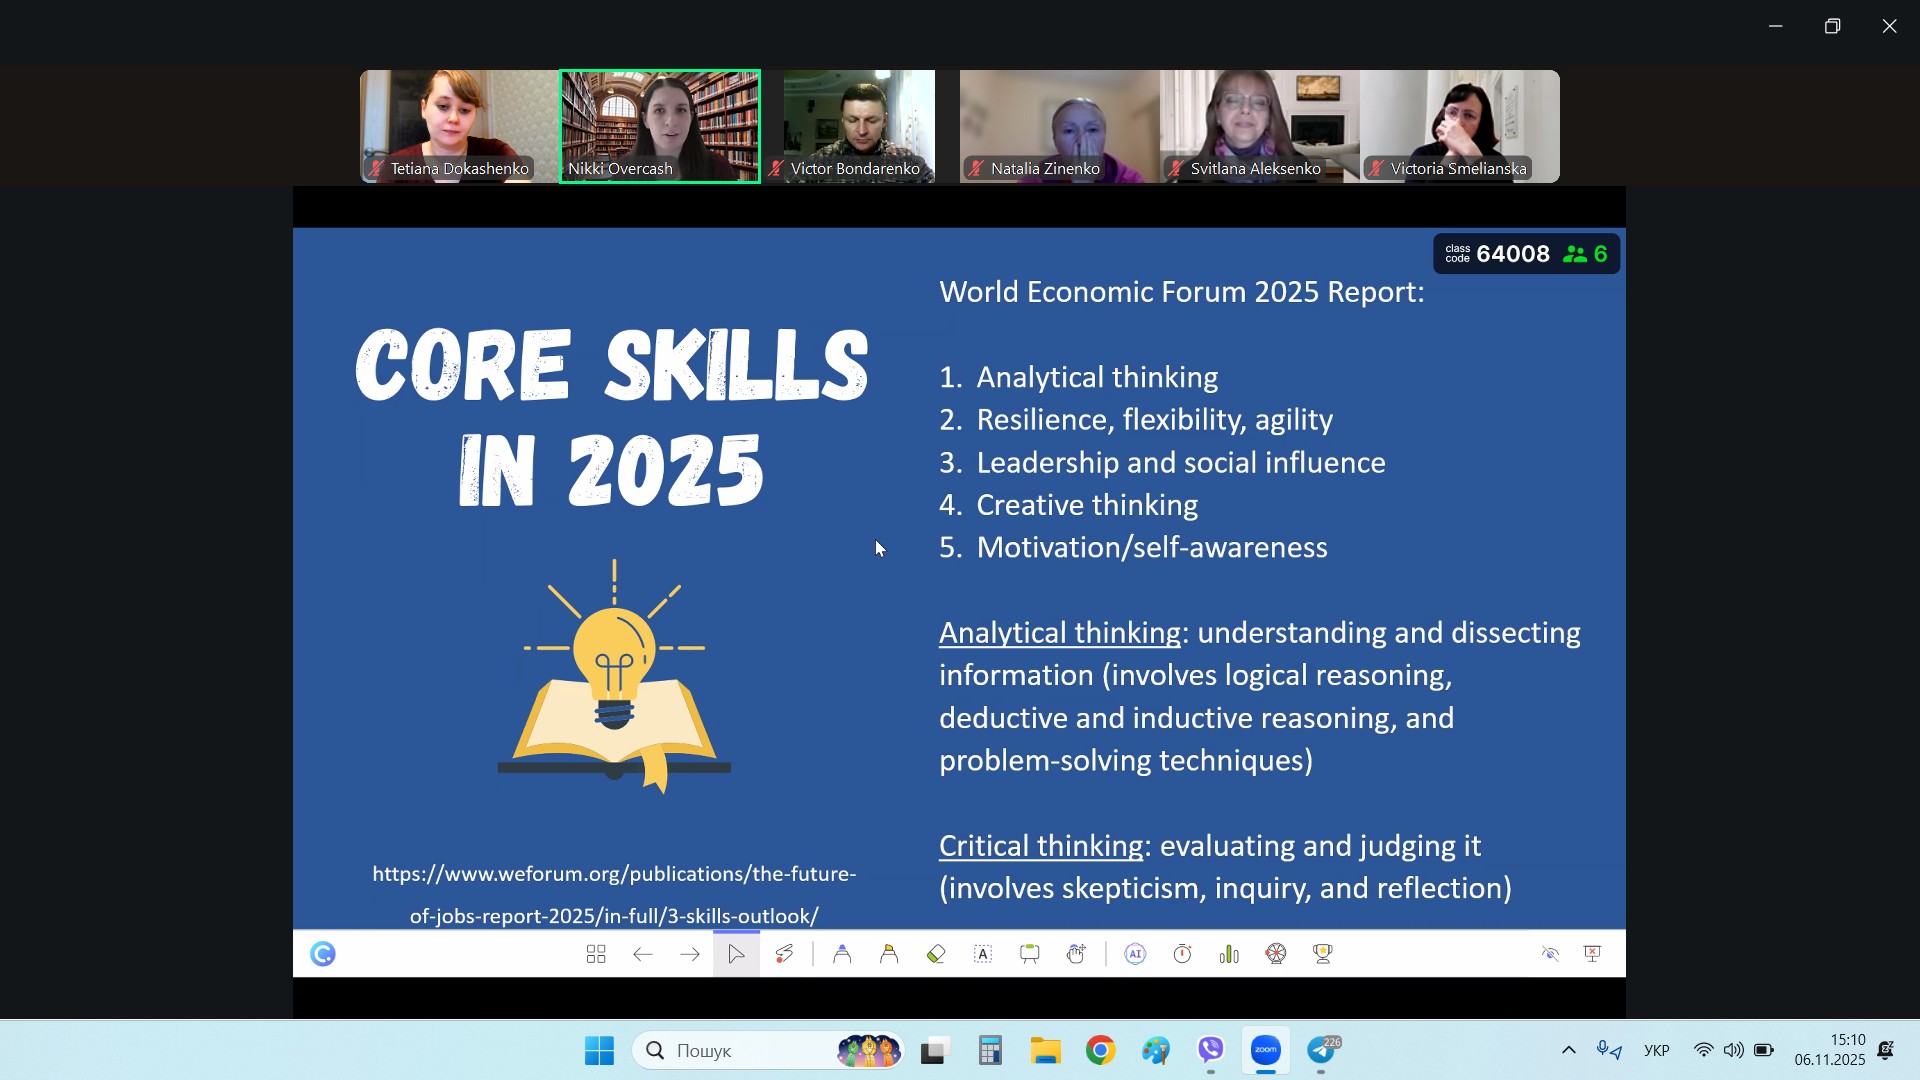Go to previous slide arrow
This screenshot has height=1080, width=1920.
pyautogui.click(x=643, y=955)
